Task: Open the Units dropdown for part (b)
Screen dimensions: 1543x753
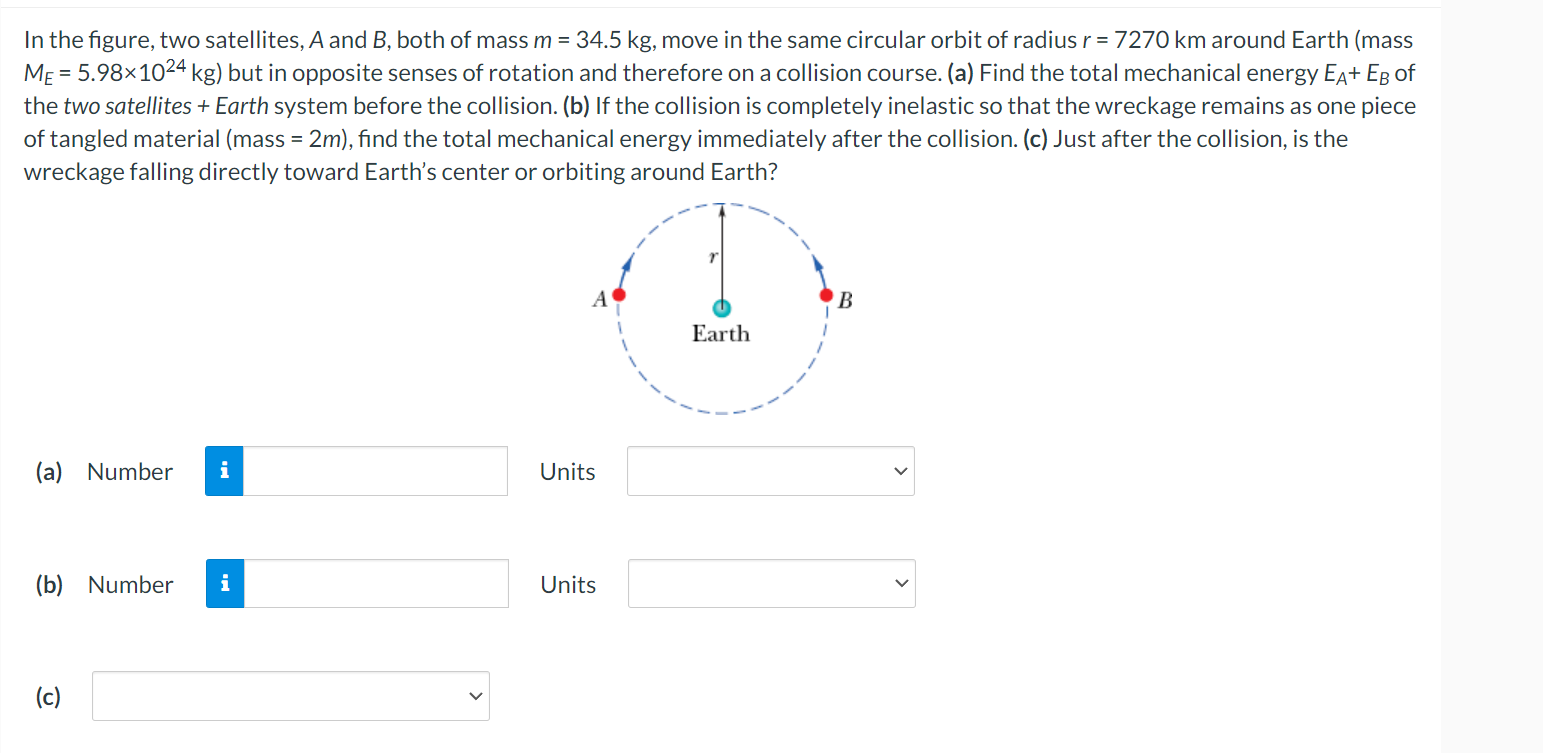Action: 770,583
